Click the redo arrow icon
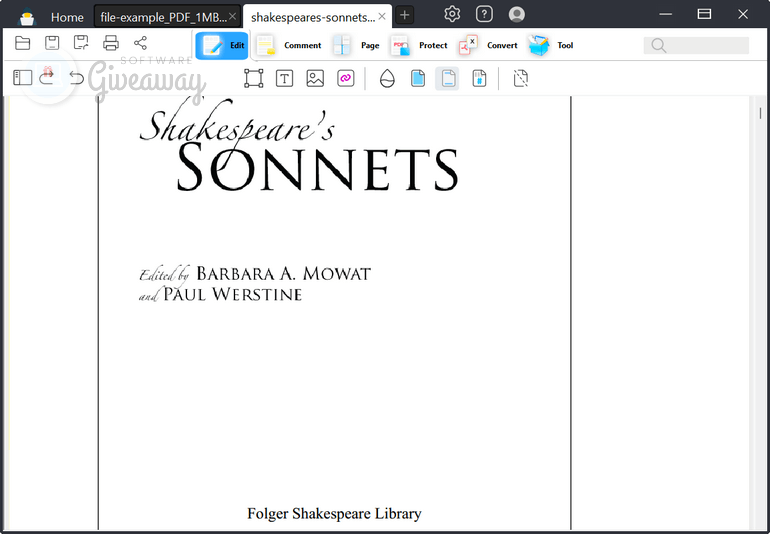The image size is (770, 534). (47, 76)
